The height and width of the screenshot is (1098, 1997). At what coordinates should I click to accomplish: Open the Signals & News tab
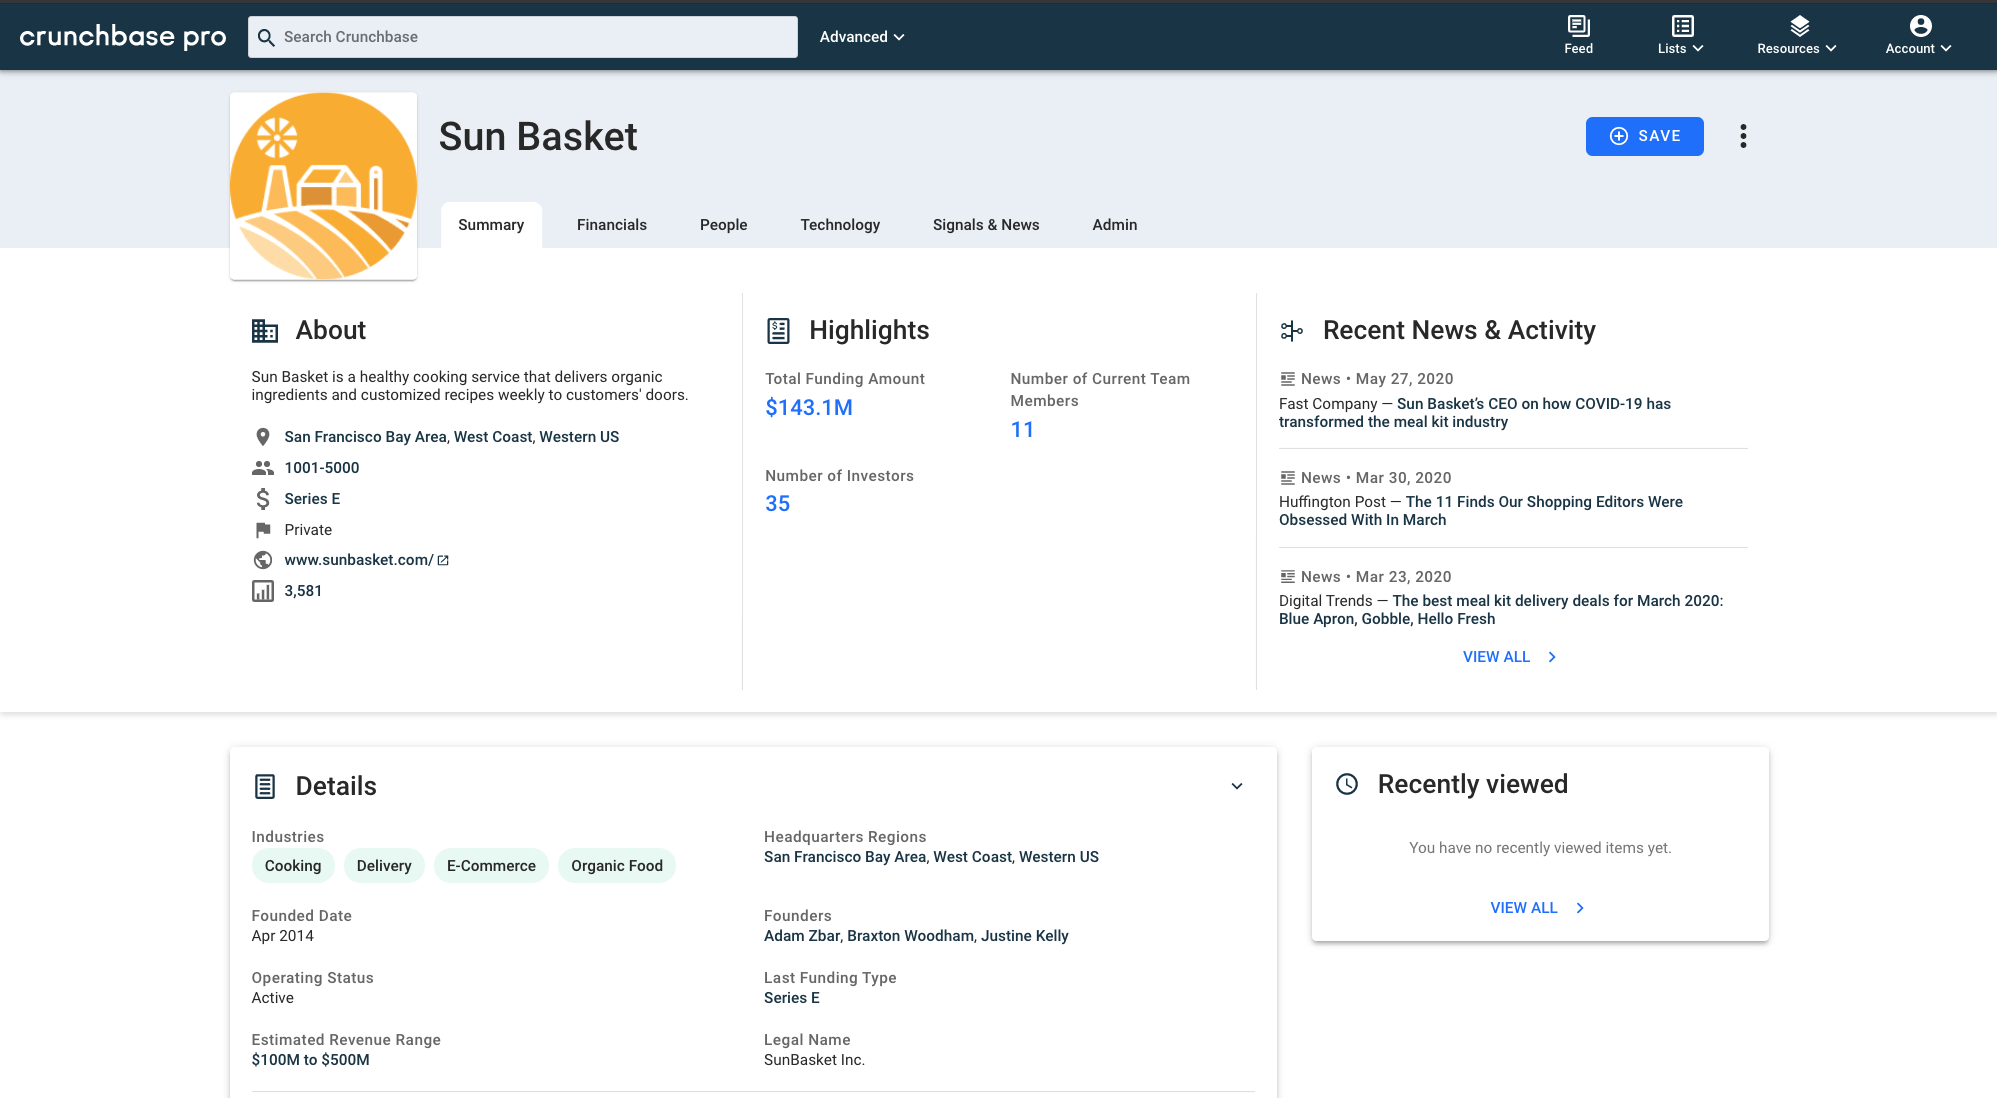tap(986, 225)
